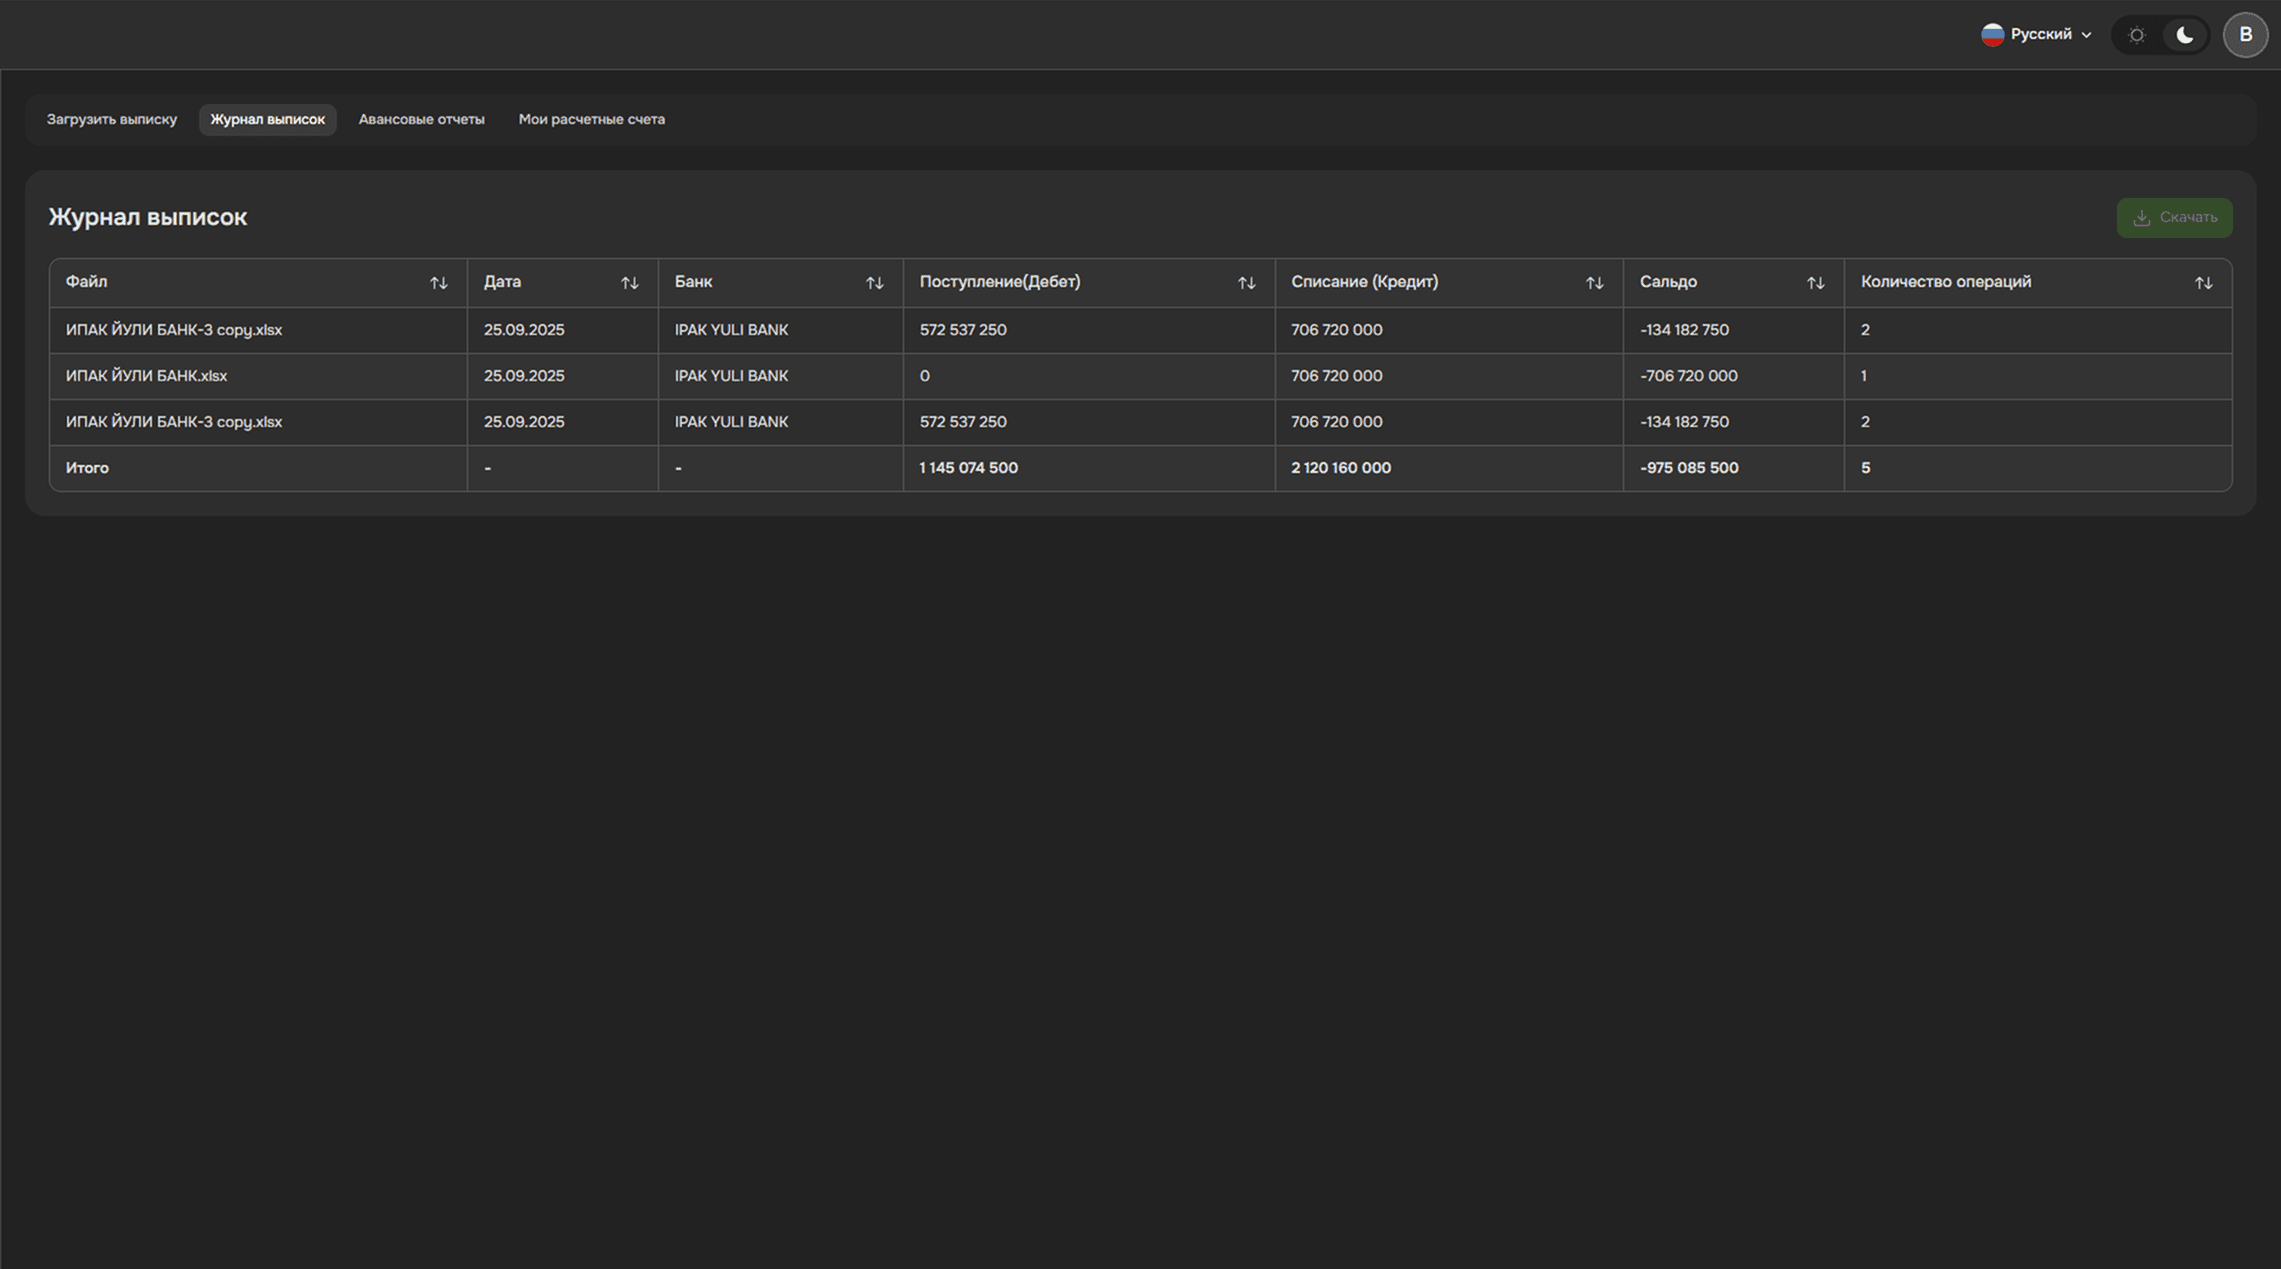The image size is (2281, 1269).
Task: Expand language chevron next to Русский
Action: 2086,35
